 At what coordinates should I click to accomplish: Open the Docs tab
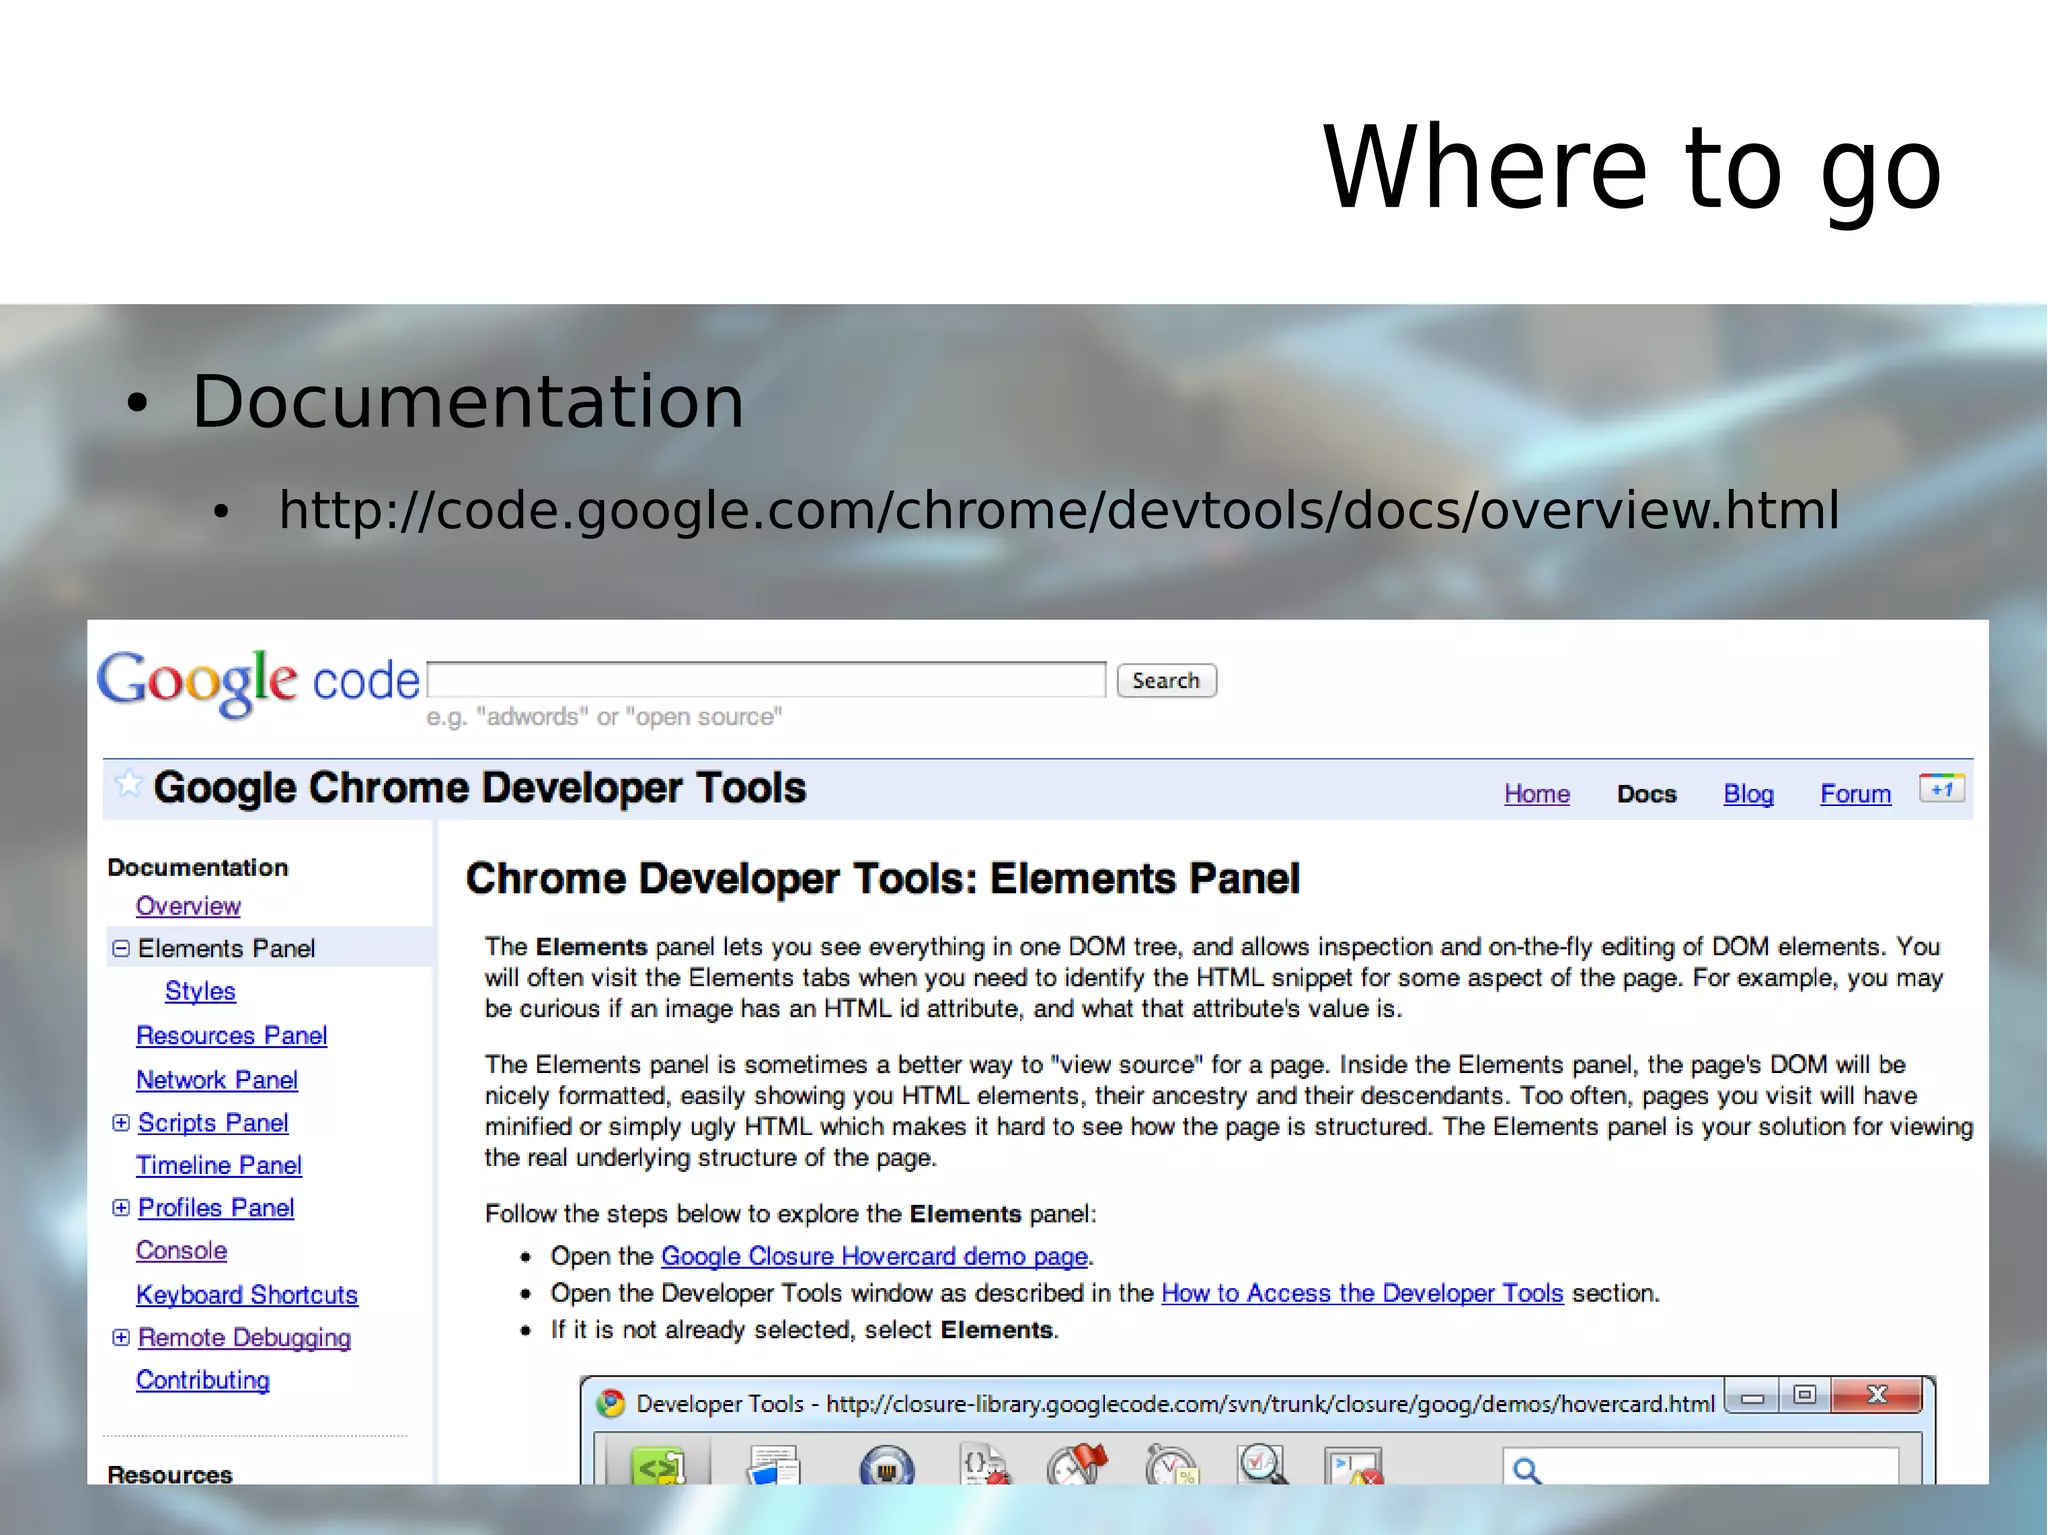[x=1647, y=794]
